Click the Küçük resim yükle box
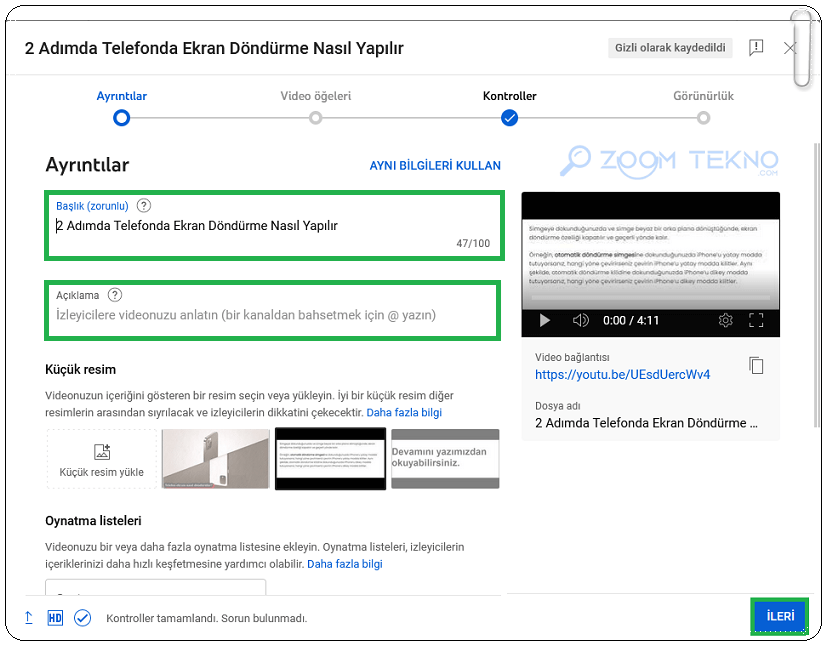 click(x=102, y=458)
